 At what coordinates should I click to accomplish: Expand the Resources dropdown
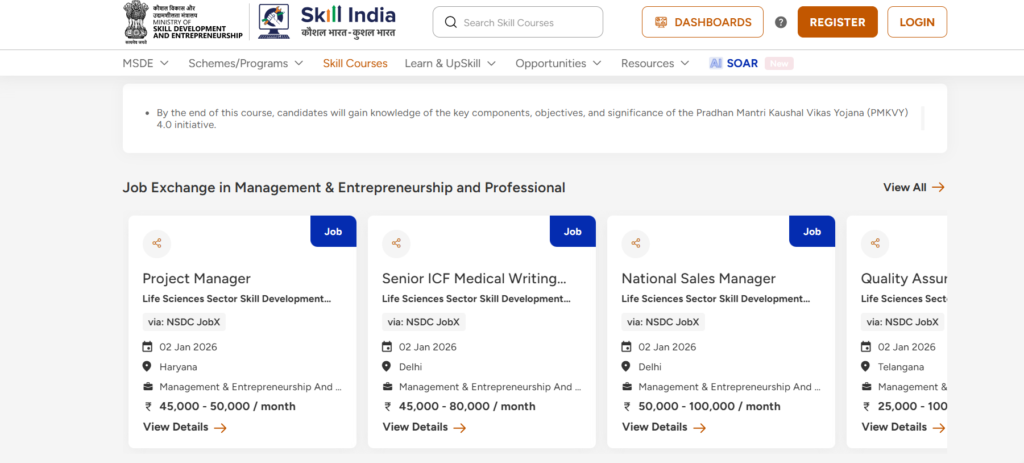[x=657, y=63]
